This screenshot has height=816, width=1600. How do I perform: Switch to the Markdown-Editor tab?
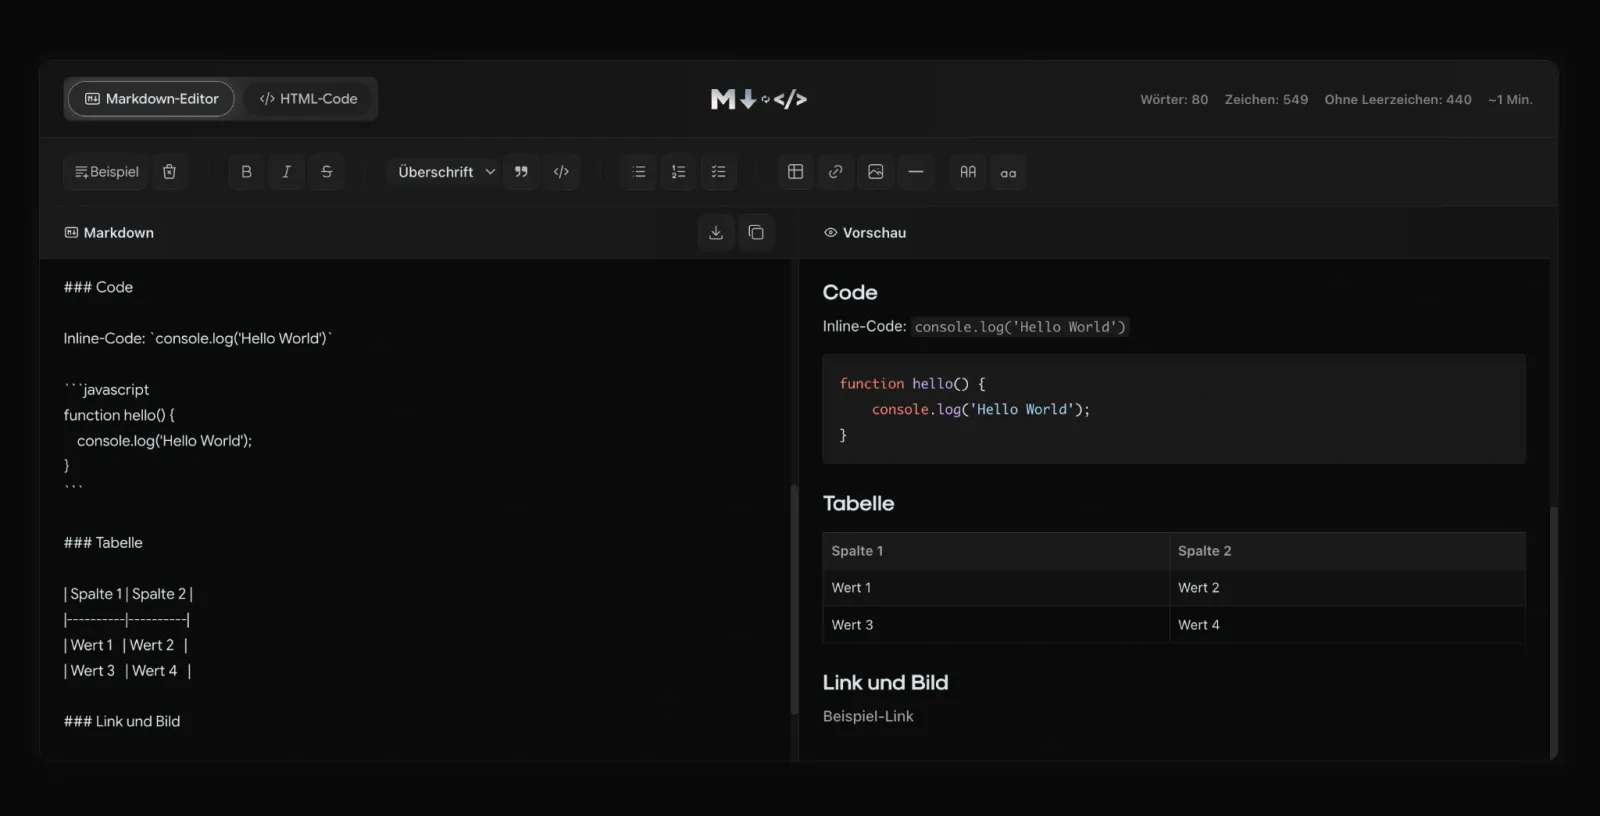[x=151, y=99]
